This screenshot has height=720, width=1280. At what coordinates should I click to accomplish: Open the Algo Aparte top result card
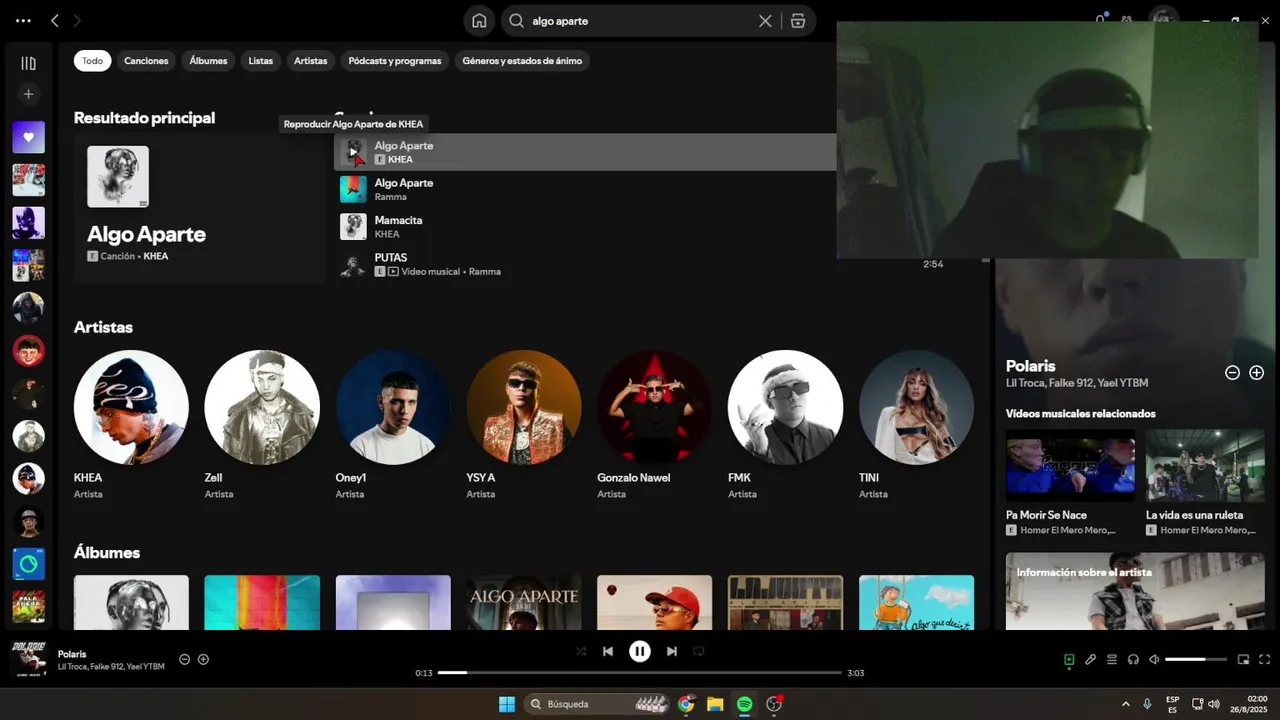[200, 208]
